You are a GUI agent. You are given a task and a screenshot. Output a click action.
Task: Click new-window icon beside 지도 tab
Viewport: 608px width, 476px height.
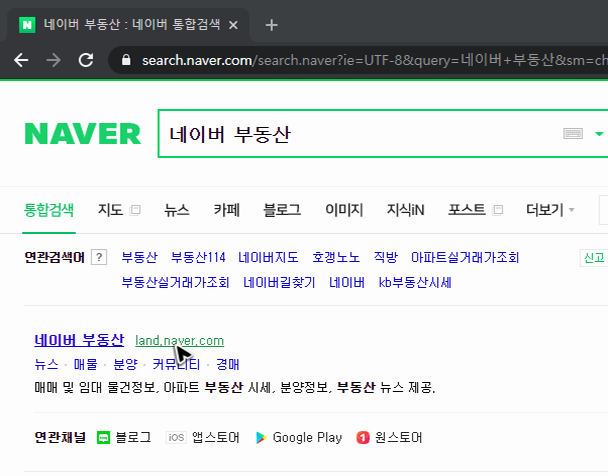click(135, 210)
